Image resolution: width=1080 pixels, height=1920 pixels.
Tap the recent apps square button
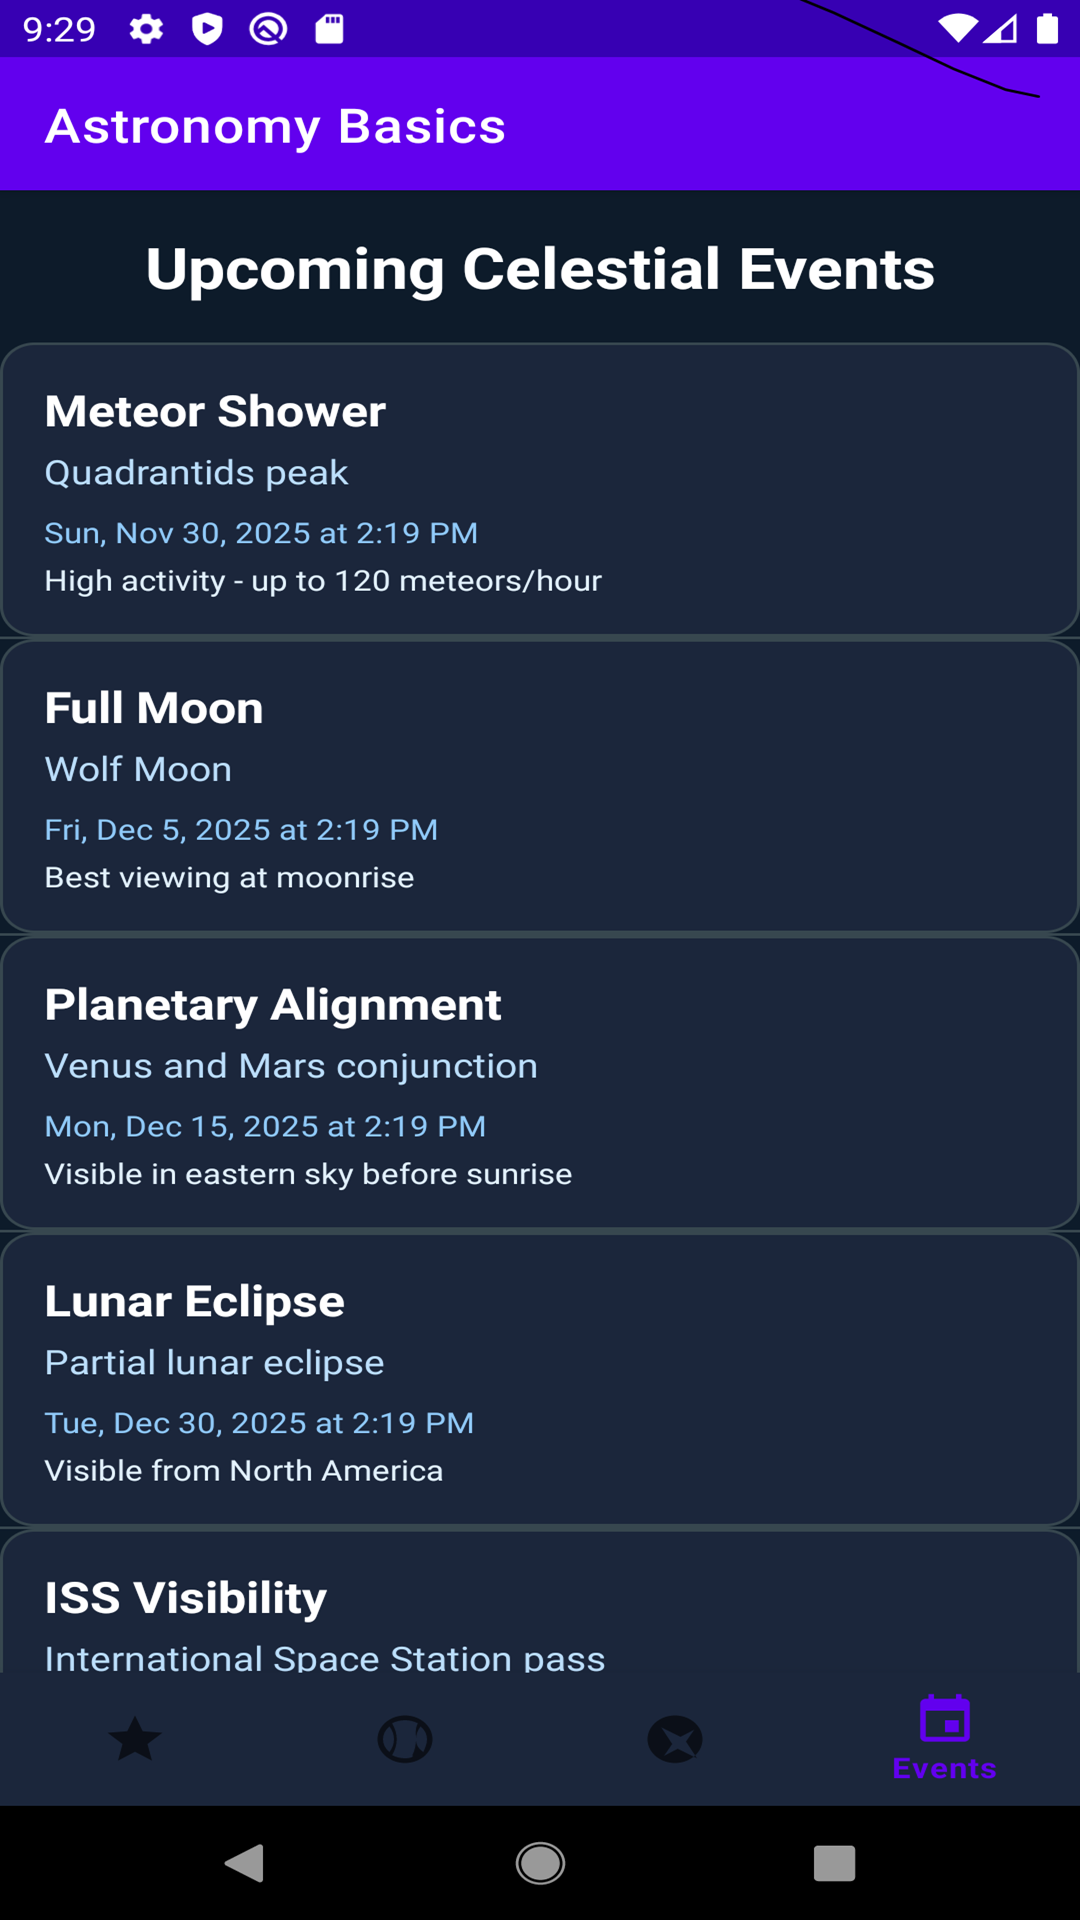[x=834, y=1863]
